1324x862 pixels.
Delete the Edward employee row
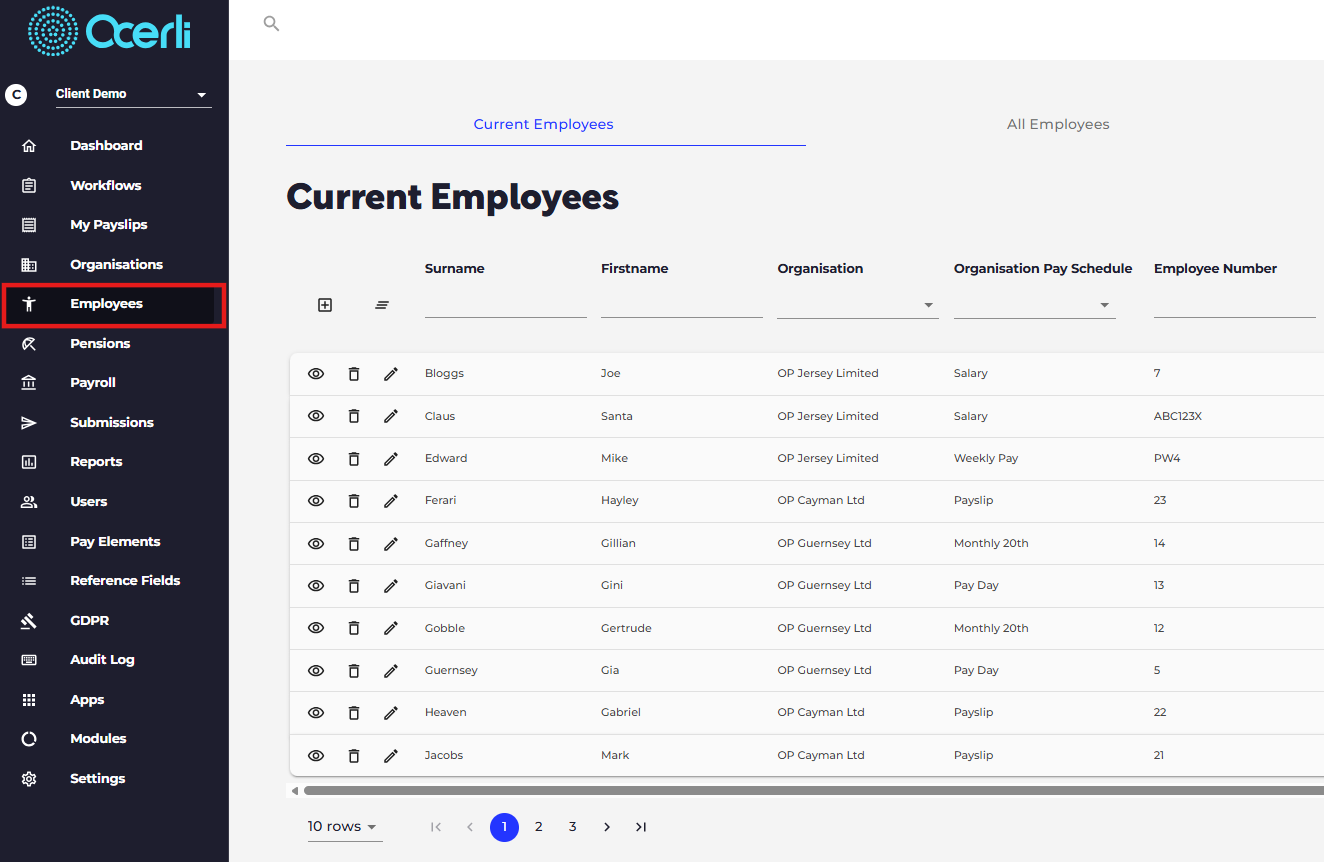(x=354, y=458)
